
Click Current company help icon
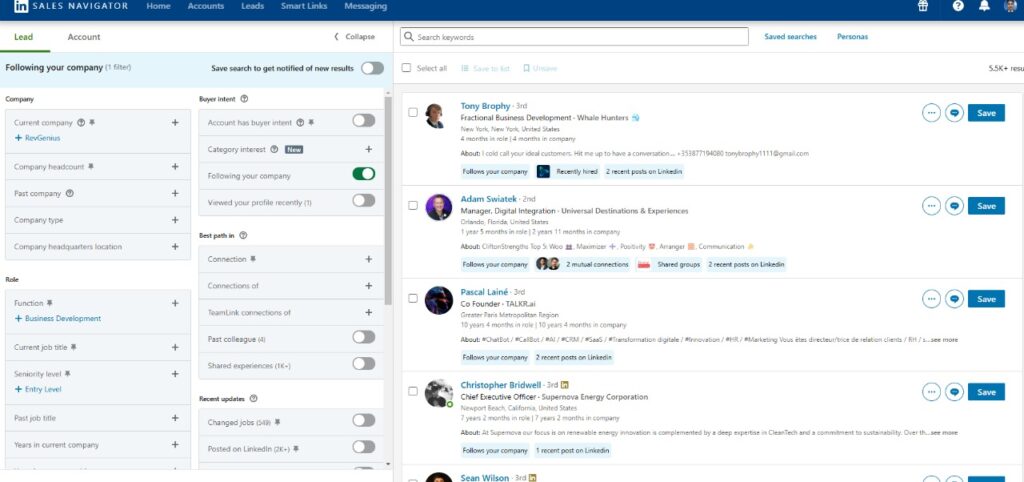(x=81, y=123)
